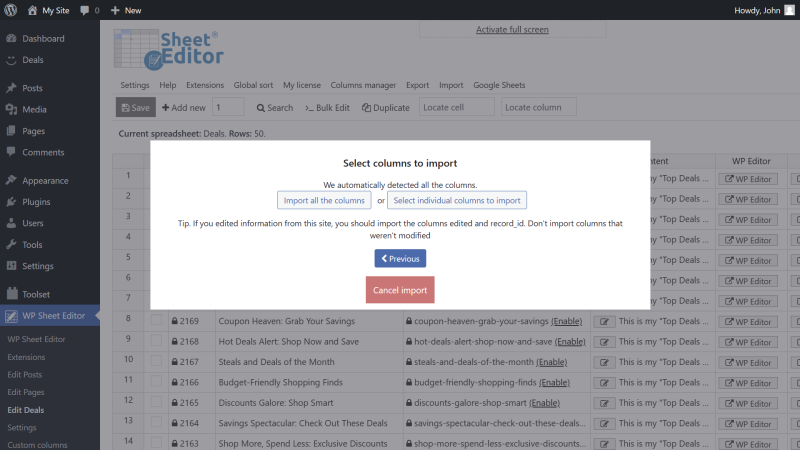The width and height of the screenshot is (800, 450).
Task: Click the Comments sidebar icon
Action: click(11, 152)
